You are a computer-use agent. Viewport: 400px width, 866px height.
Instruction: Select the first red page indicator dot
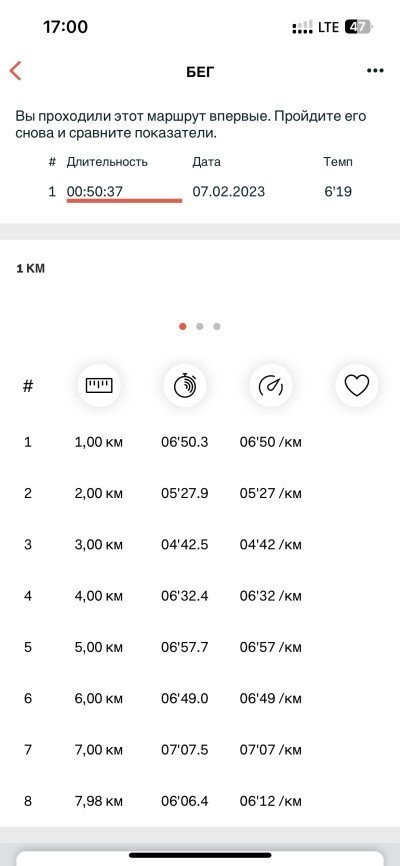coord(182,326)
